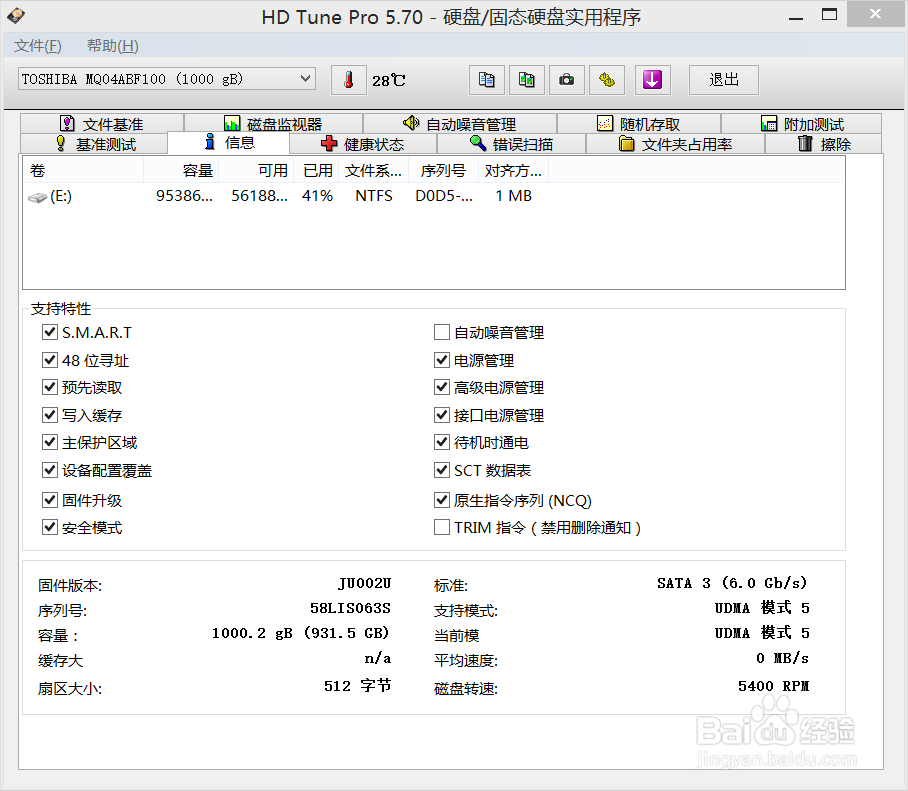Select the 信息 tab
The width and height of the screenshot is (908, 791).
[229, 142]
